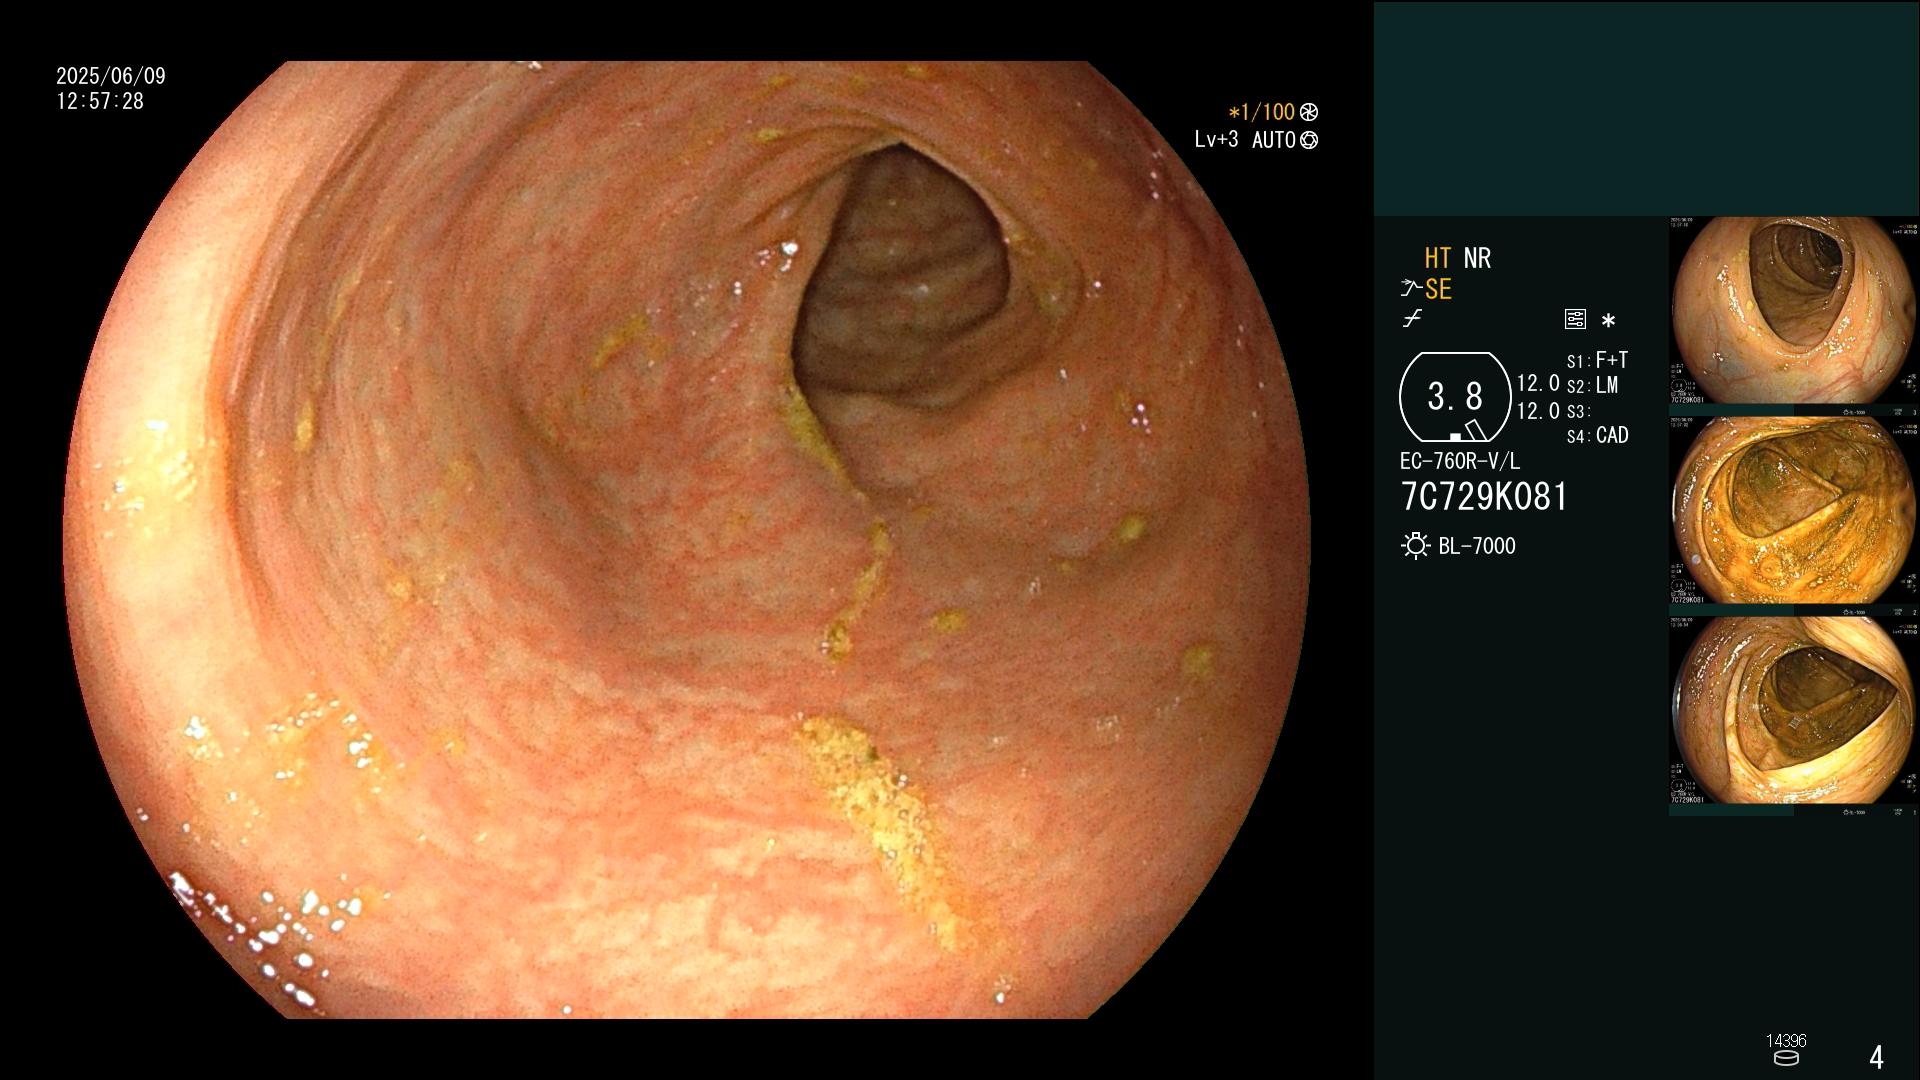Screen dimensions: 1920x1080
Task: Click the asterisk indicator next to the sliders icon
Action: click(x=1608, y=321)
